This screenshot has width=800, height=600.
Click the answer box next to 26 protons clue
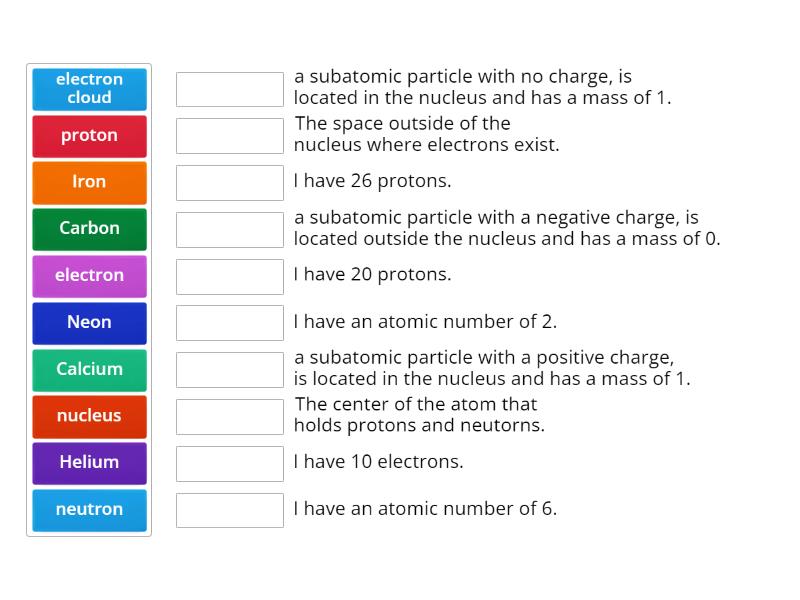click(x=229, y=182)
